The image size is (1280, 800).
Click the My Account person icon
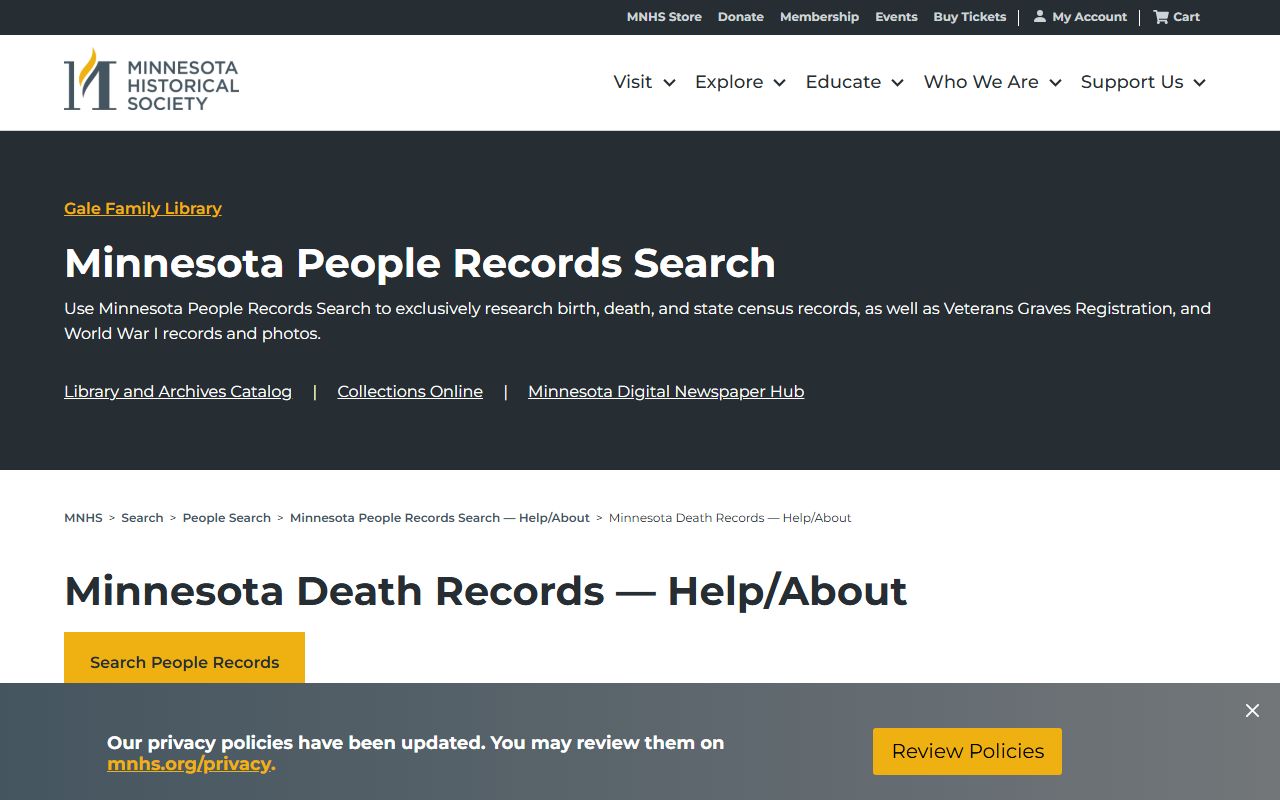coord(1040,16)
